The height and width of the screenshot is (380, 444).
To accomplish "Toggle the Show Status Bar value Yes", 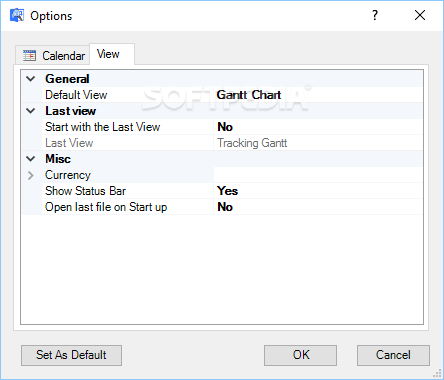I will [318, 191].
